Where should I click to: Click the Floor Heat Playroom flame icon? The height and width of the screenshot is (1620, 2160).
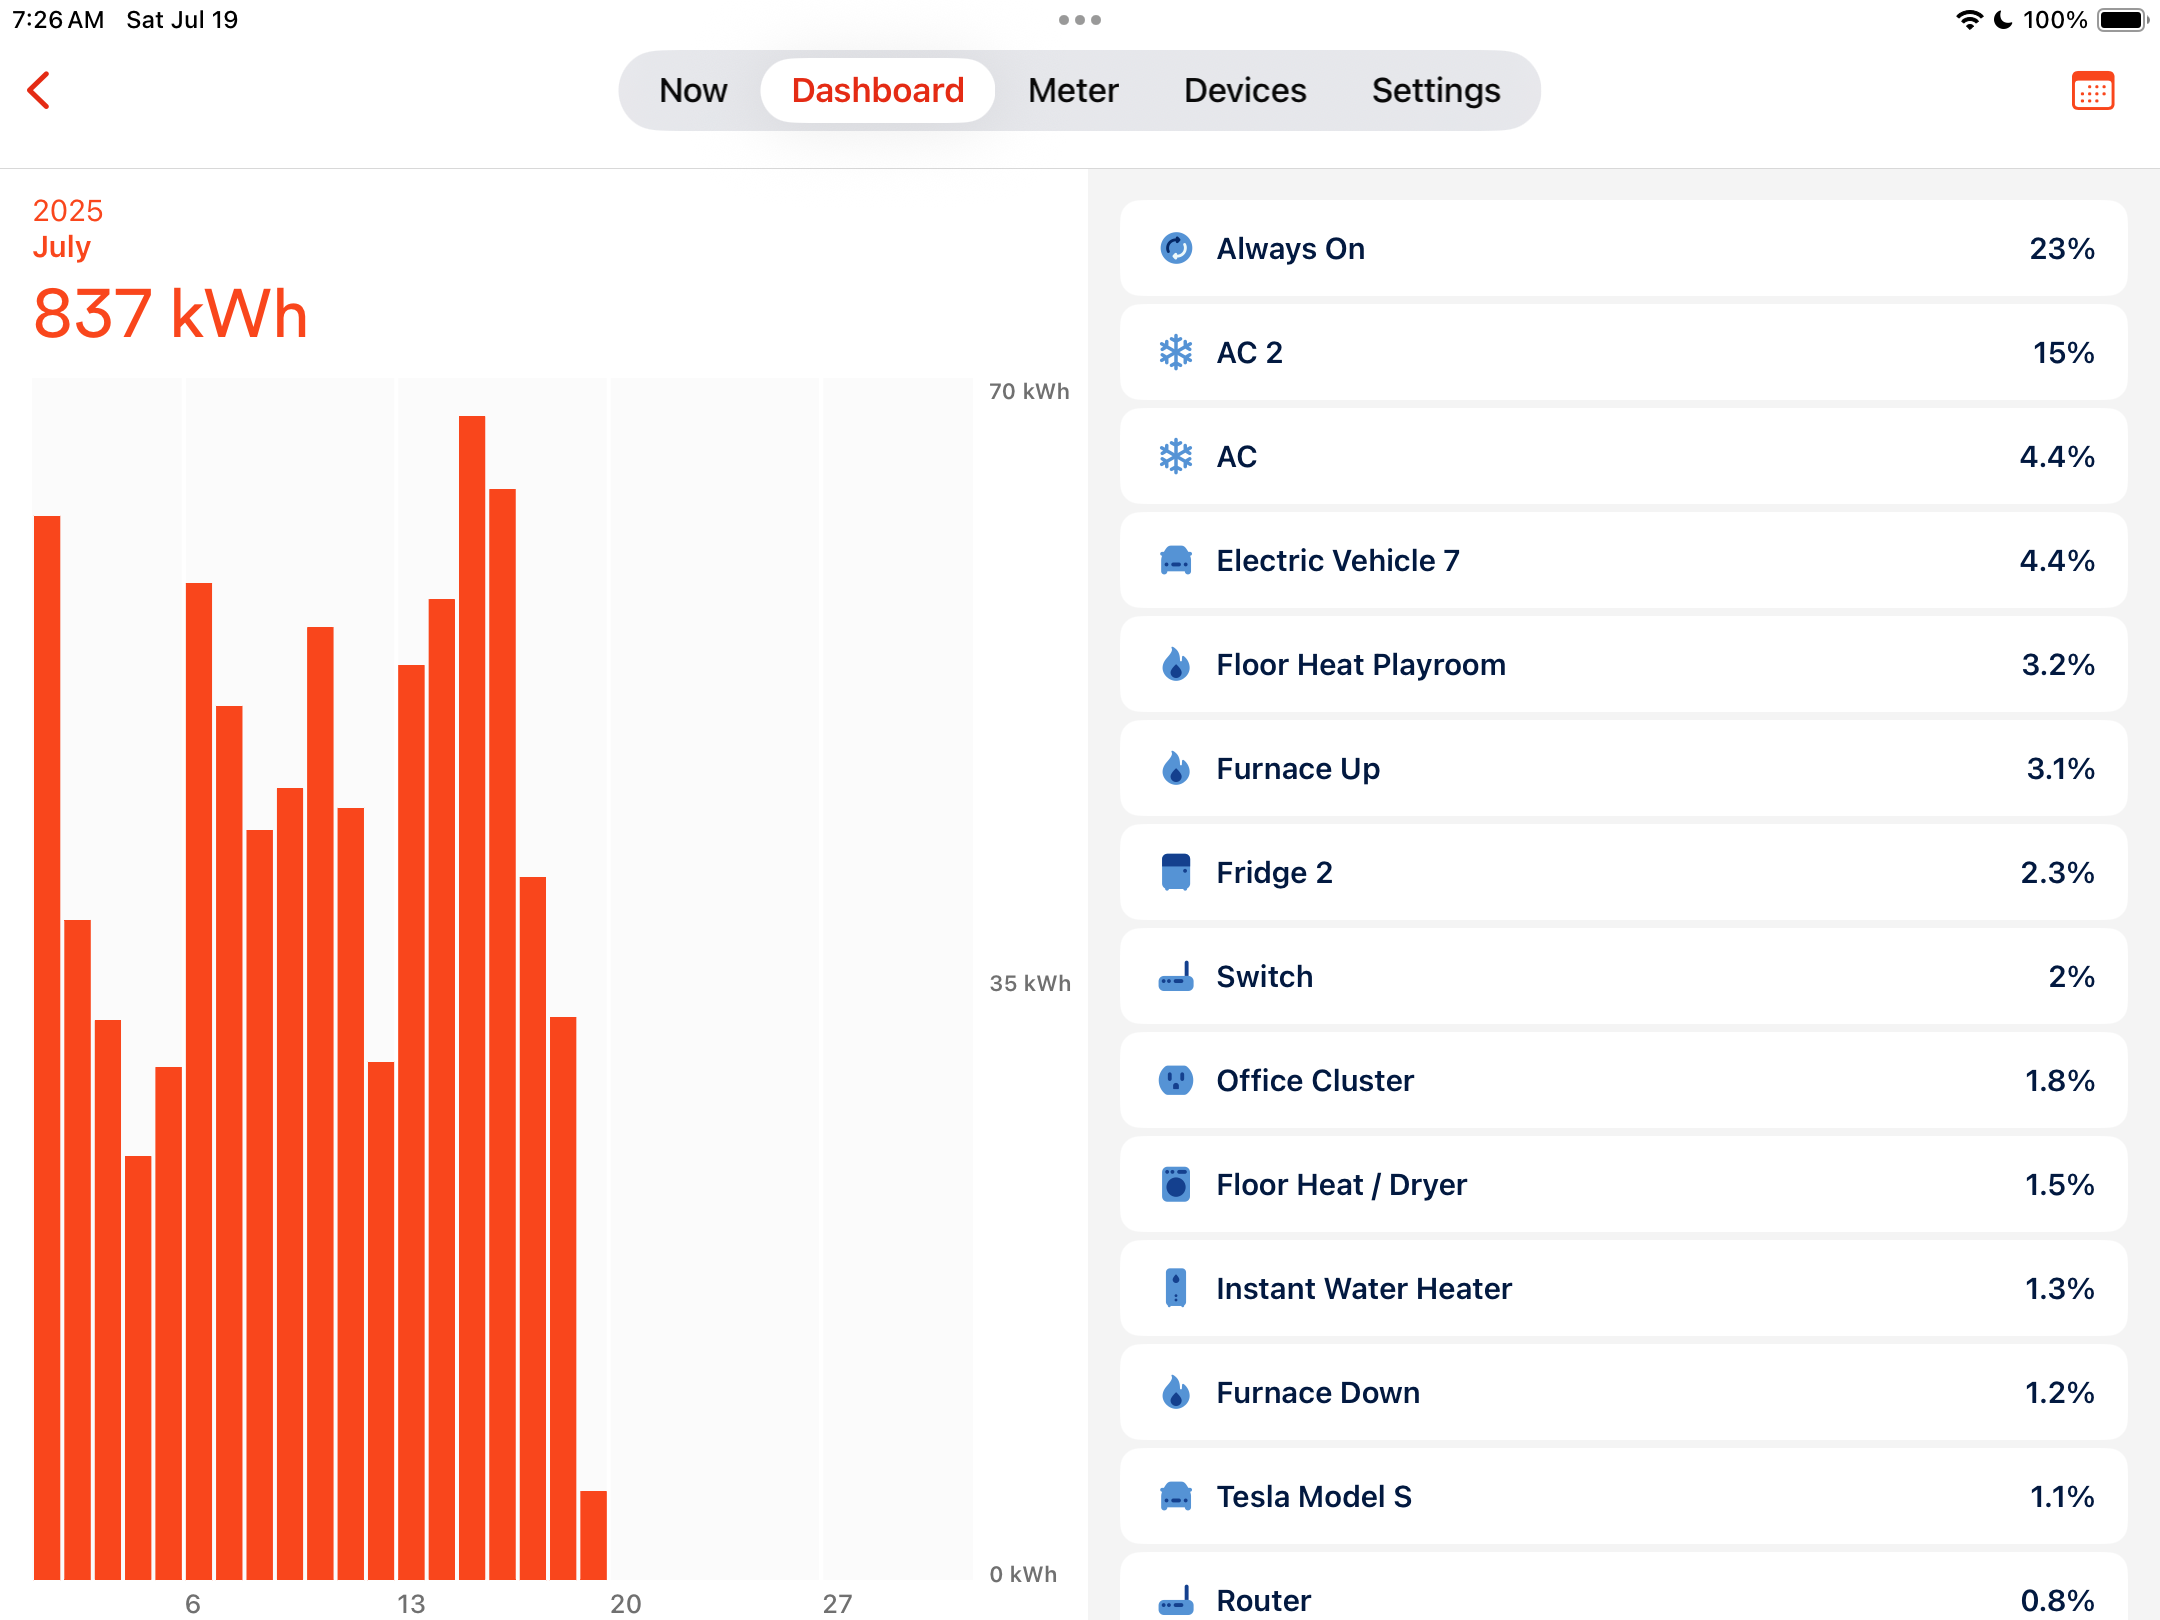point(1176,664)
